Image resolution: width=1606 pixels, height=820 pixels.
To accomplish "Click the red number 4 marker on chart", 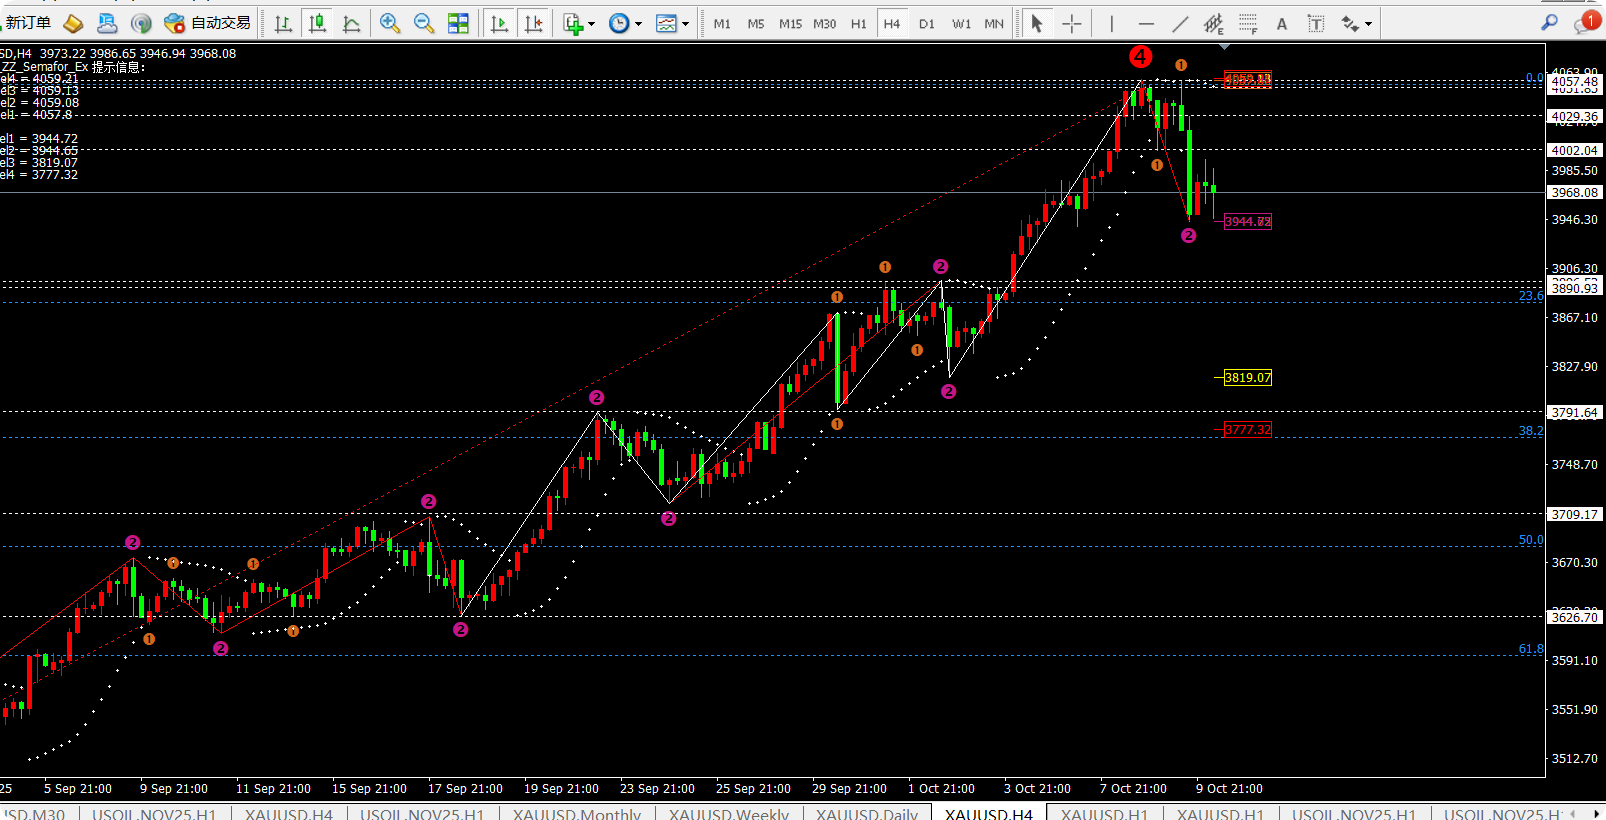I will (x=1140, y=57).
